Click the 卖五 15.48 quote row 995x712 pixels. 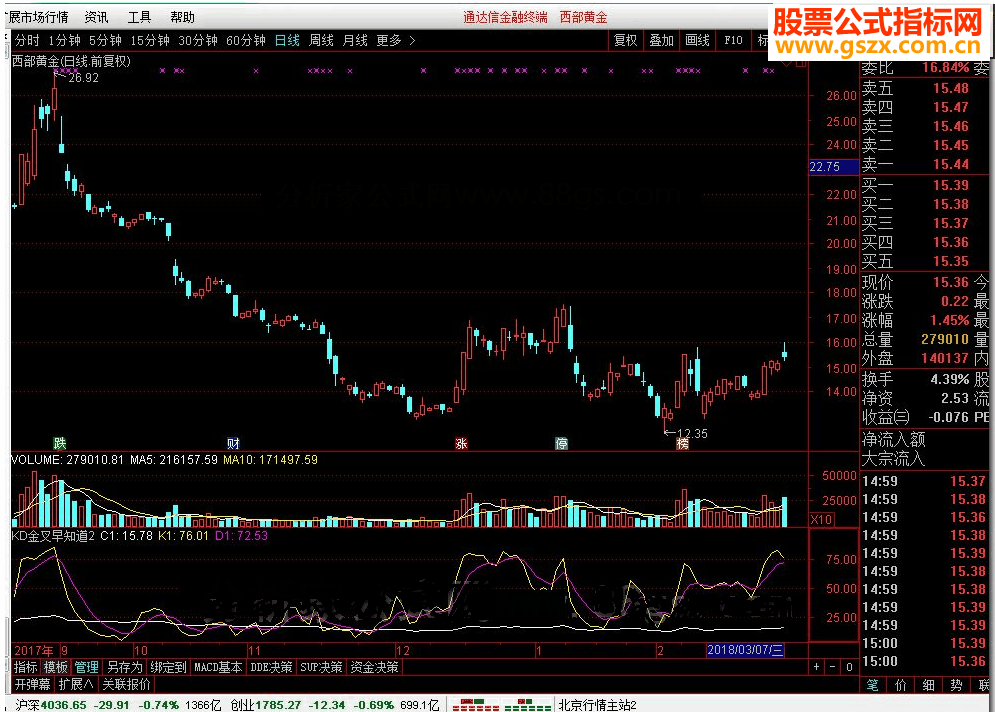pyautogui.click(x=924, y=88)
